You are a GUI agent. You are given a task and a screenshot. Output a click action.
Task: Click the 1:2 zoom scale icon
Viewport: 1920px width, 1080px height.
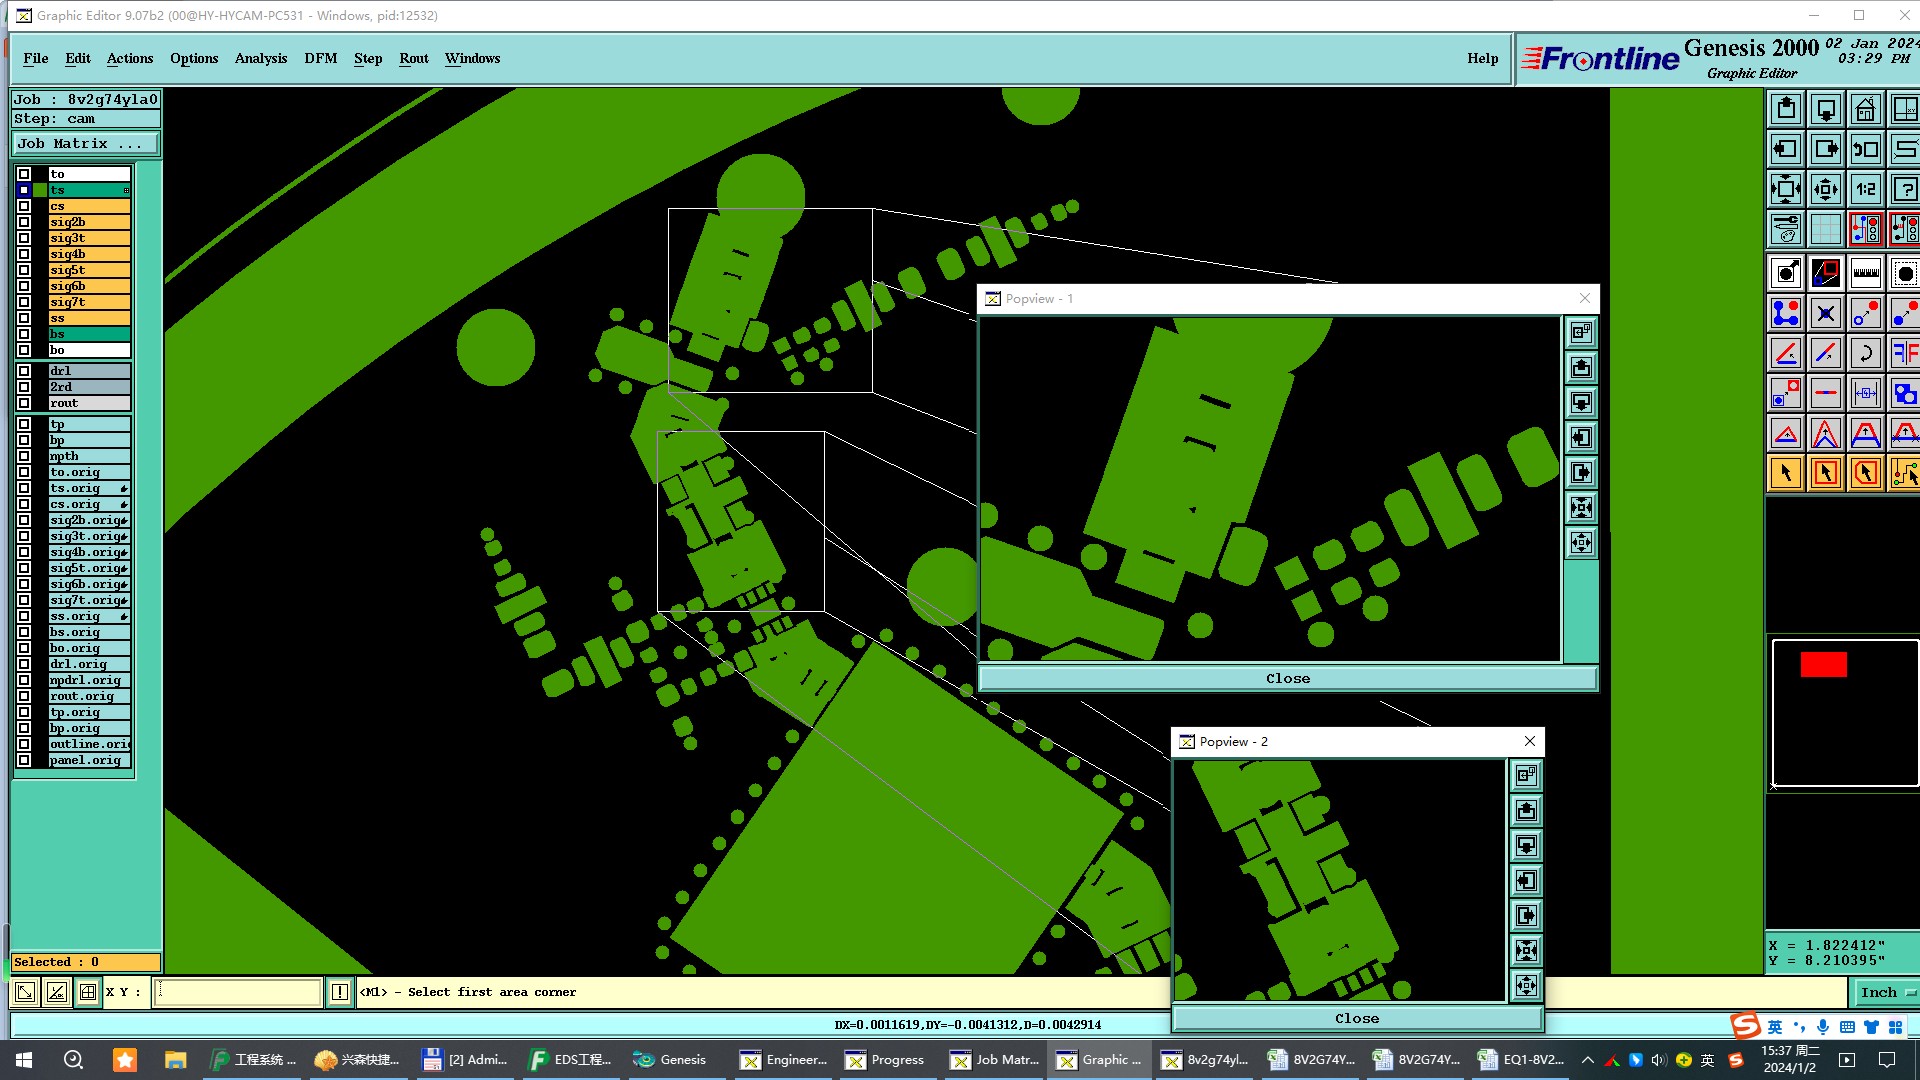coord(1865,189)
